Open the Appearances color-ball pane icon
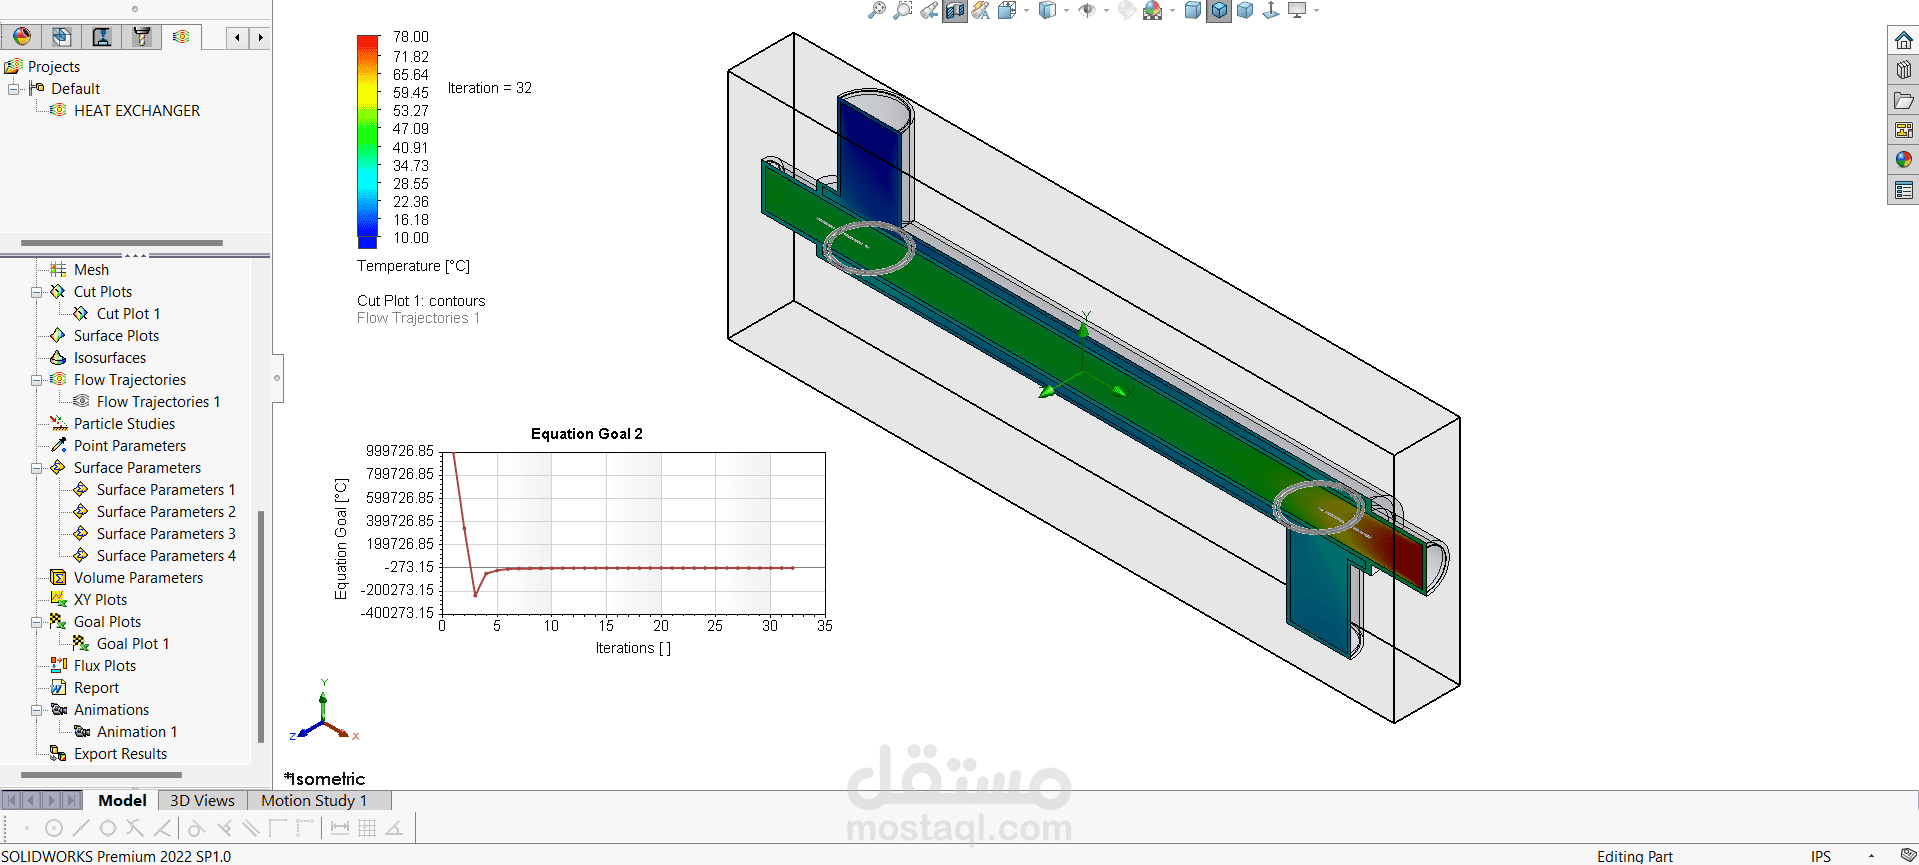Viewport: 1919px width, 865px height. [x=1903, y=160]
